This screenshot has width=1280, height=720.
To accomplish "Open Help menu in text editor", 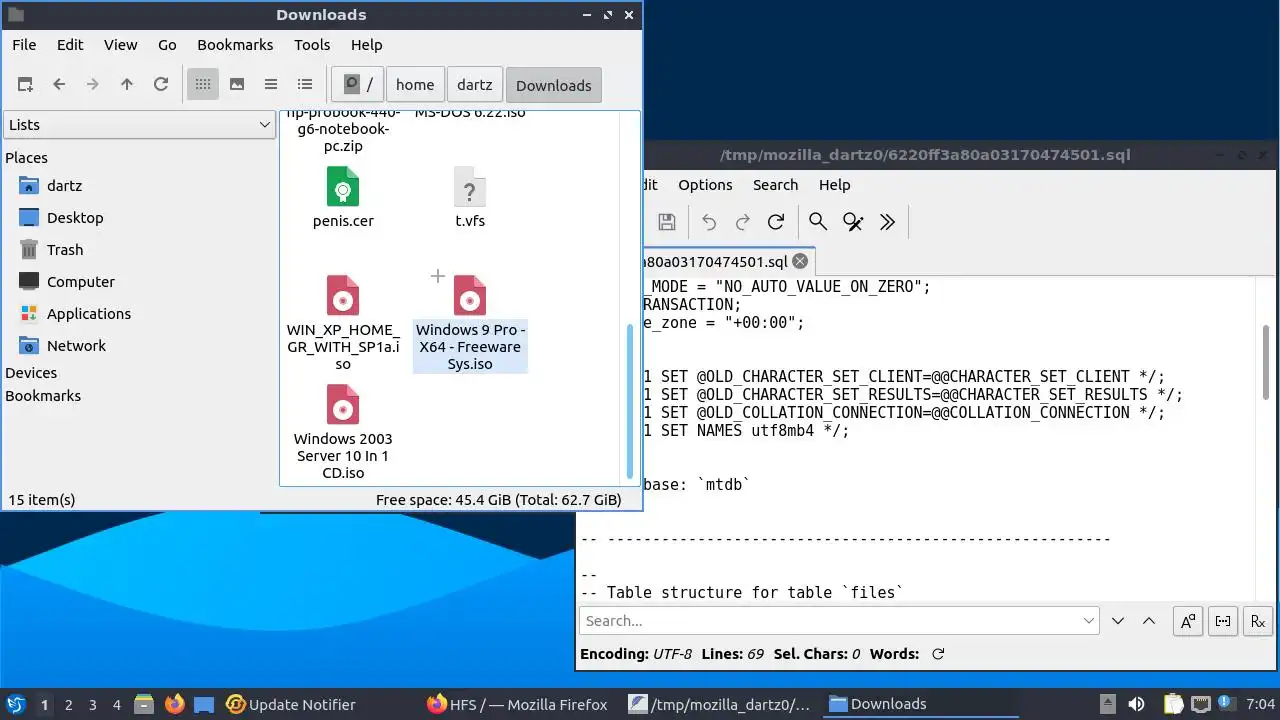I will click(x=834, y=185).
